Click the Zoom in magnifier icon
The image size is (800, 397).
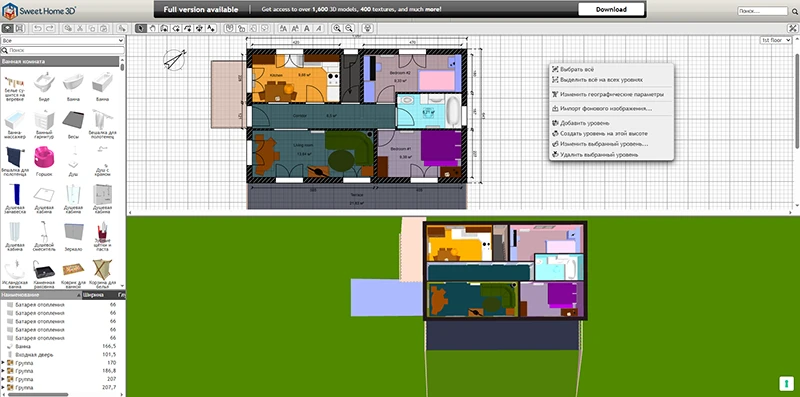(x=337, y=28)
